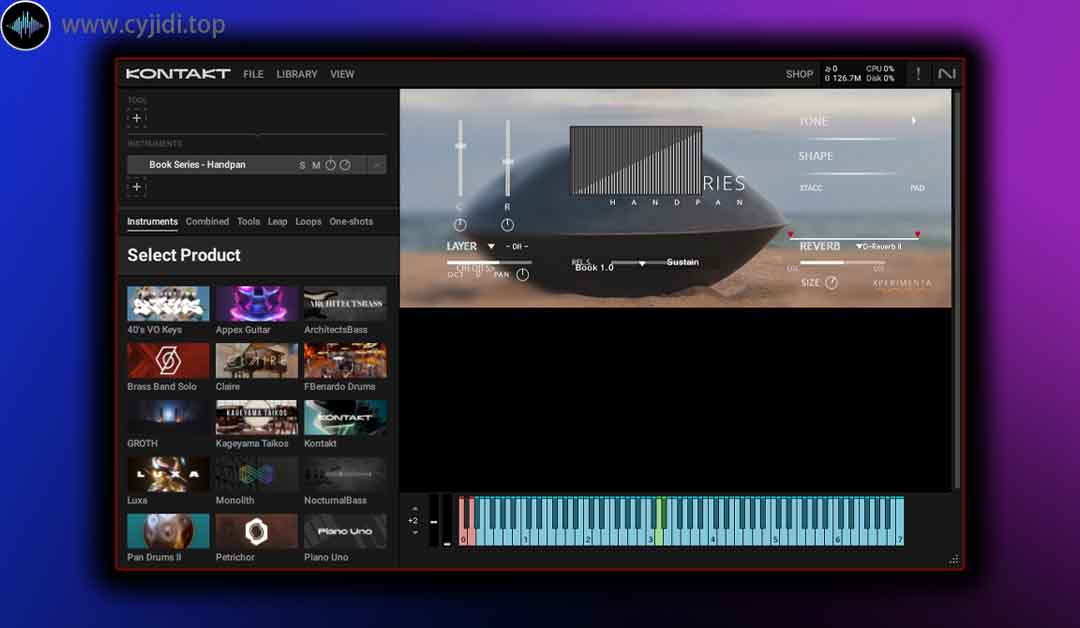Viewport: 1080px width, 628px height.
Task: Open the reverb type dropdown
Action: [859, 246]
